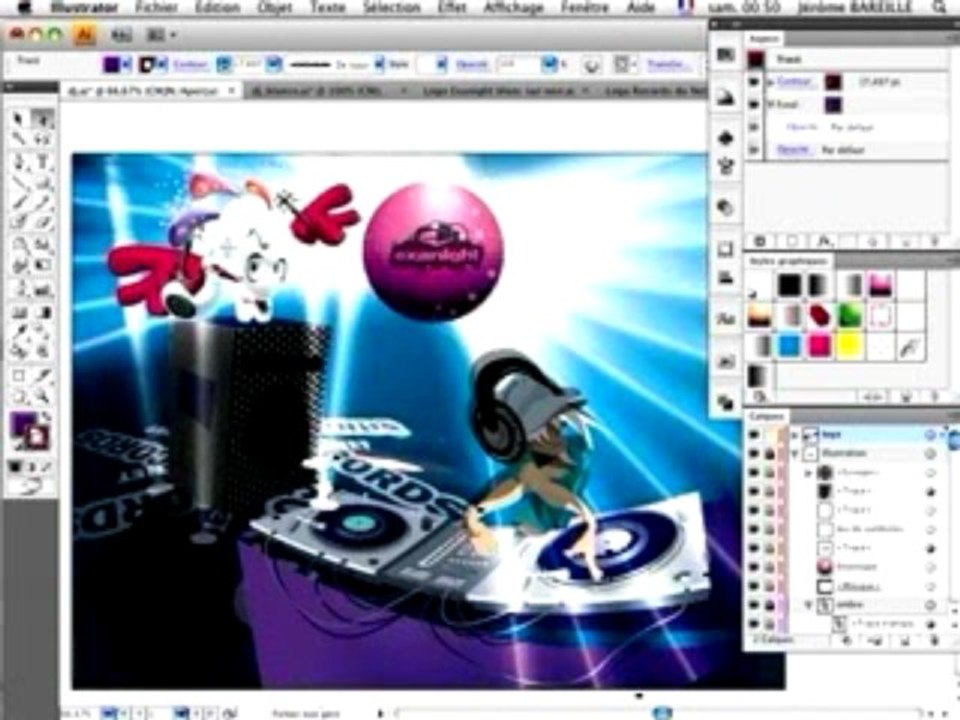Select the Hand tool
The height and width of the screenshot is (720, 960).
pos(18,397)
